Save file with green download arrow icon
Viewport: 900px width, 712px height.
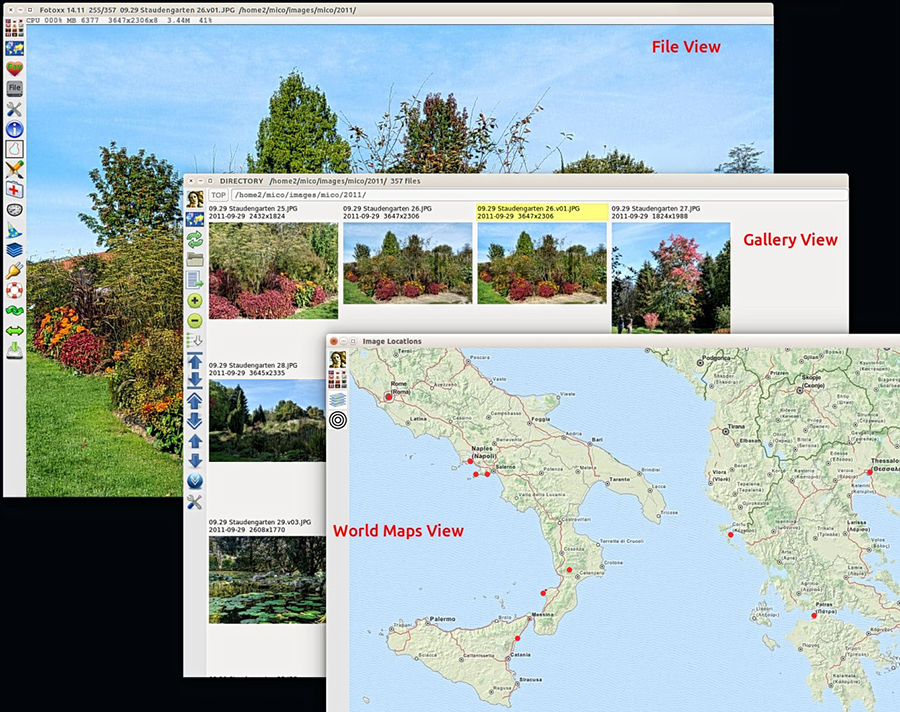14,350
